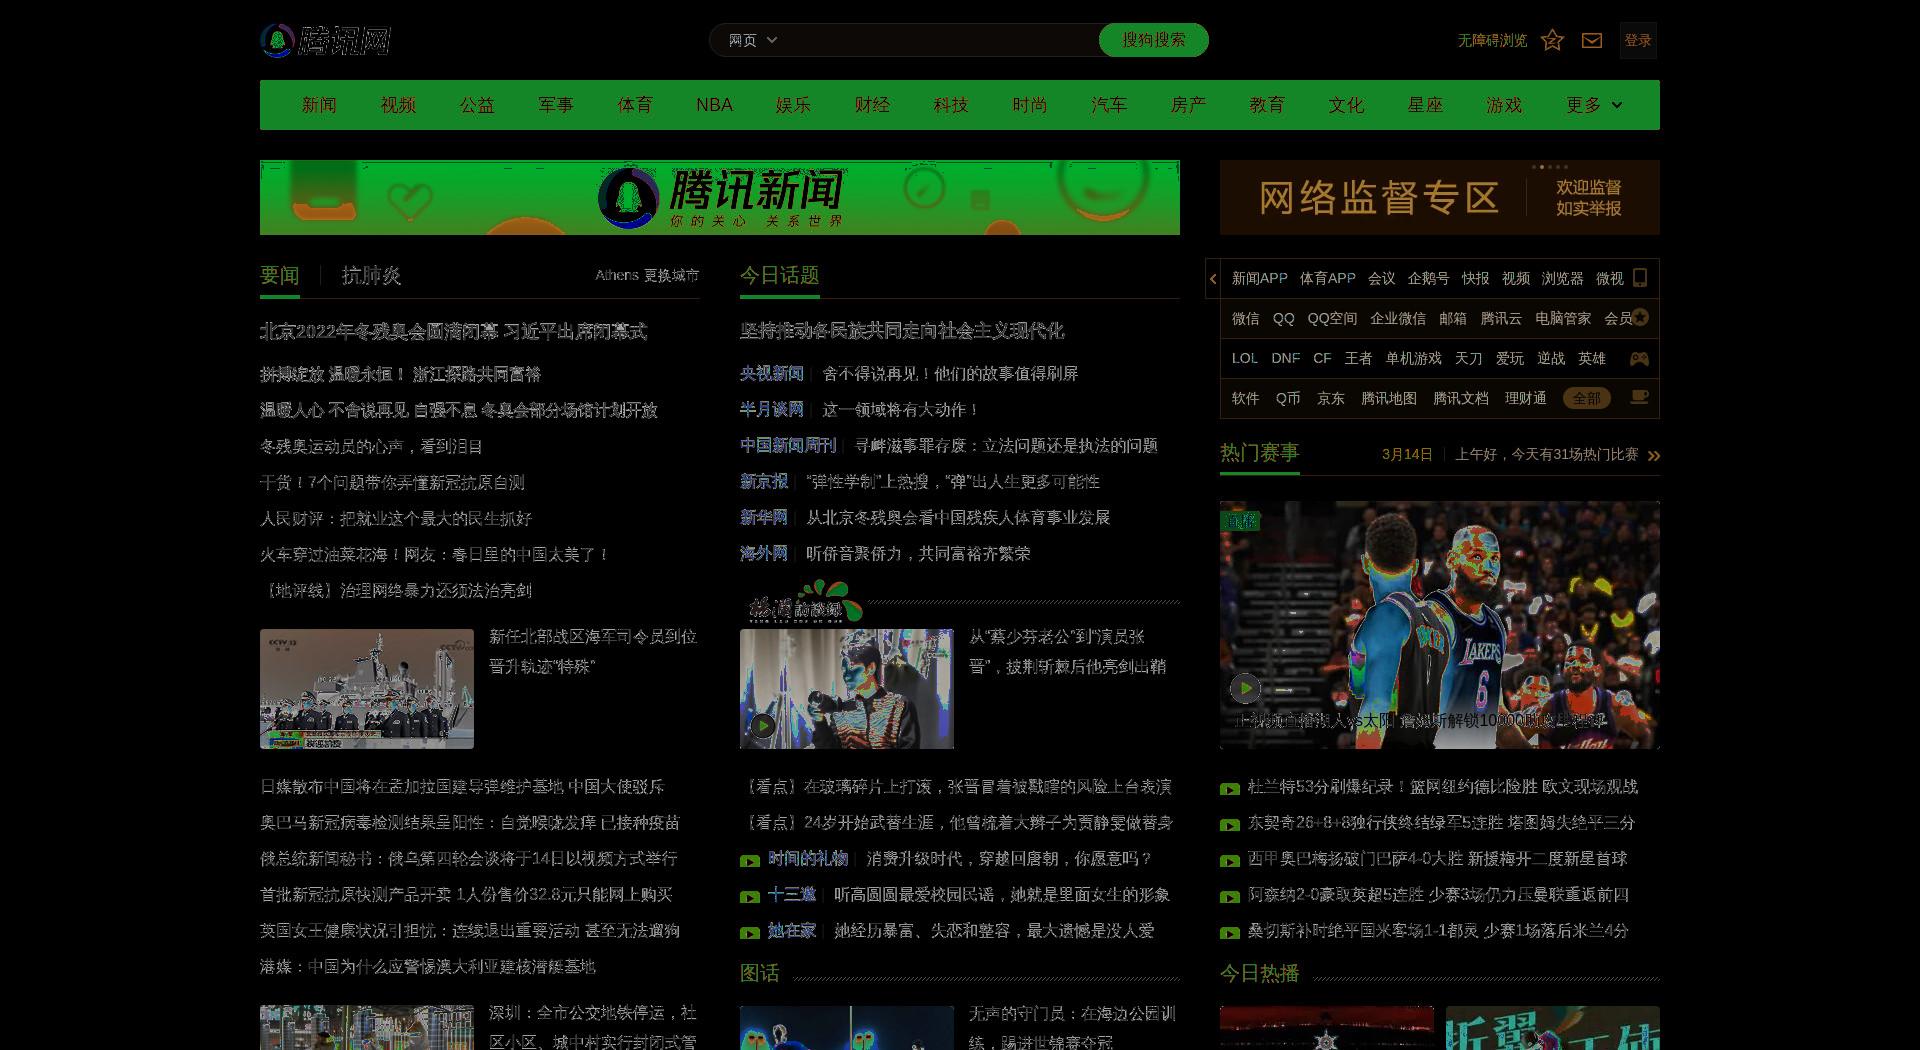Image resolution: width=1920 pixels, height=1050 pixels.
Task: Open 财经 in navigation bar
Action: pos(872,105)
